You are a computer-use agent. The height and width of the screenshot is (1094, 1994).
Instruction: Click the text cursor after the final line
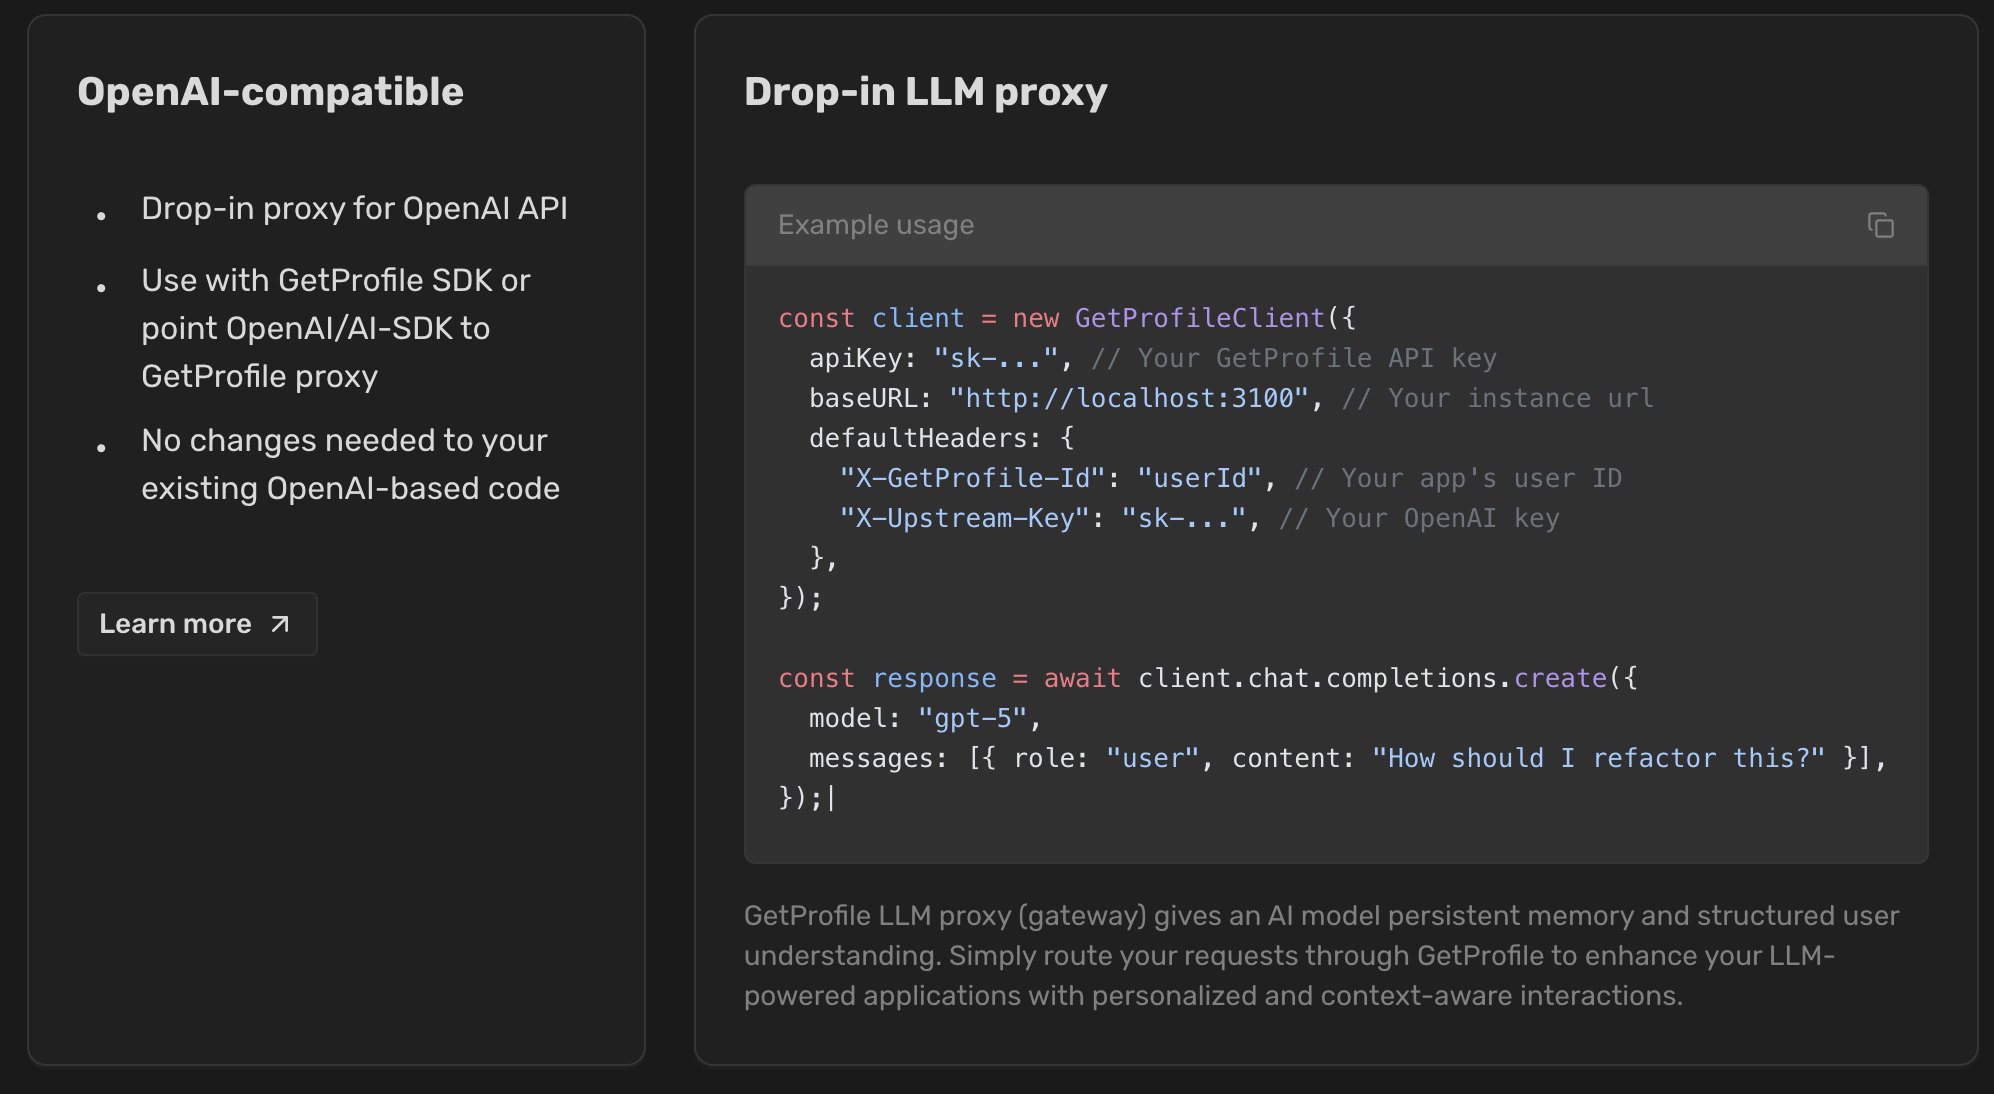[831, 798]
